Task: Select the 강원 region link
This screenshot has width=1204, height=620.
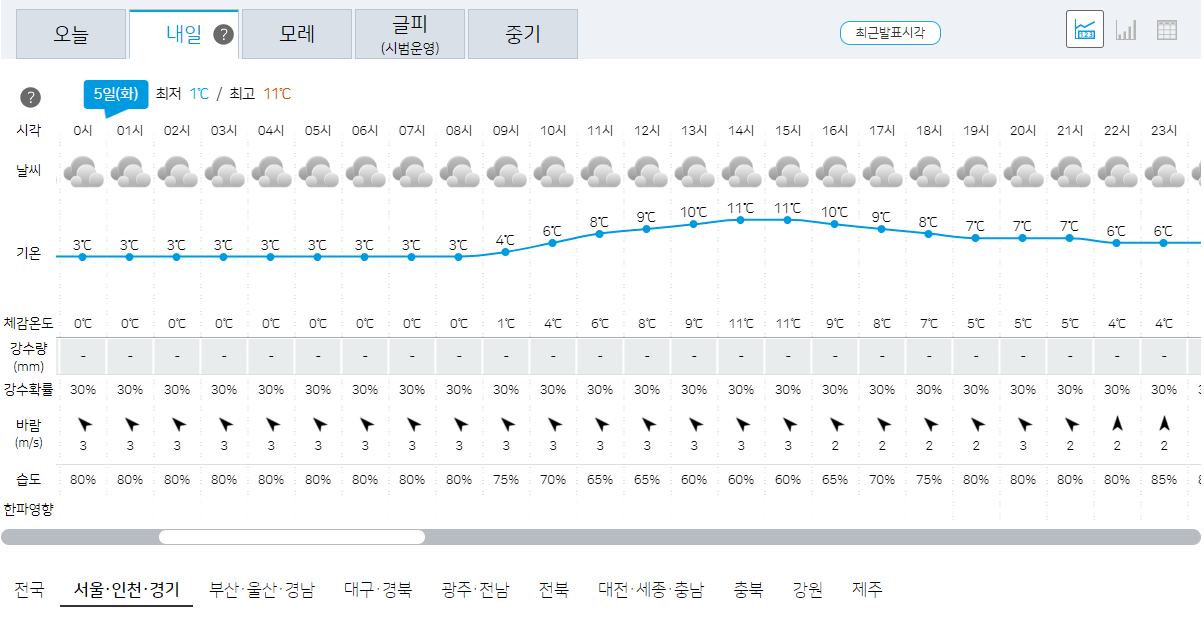Action: click(808, 590)
